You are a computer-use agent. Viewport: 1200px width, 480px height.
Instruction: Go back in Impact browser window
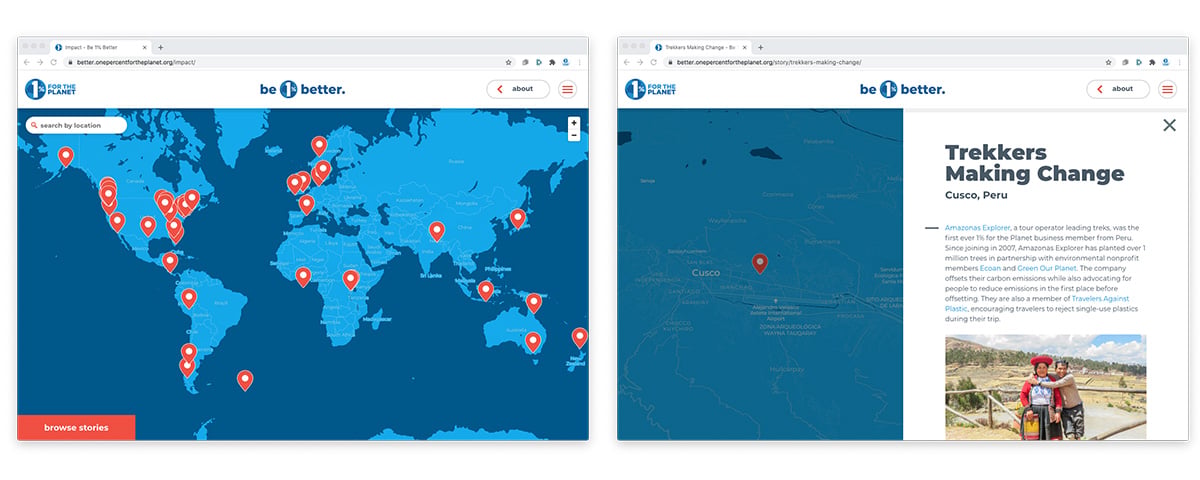point(26,62)
